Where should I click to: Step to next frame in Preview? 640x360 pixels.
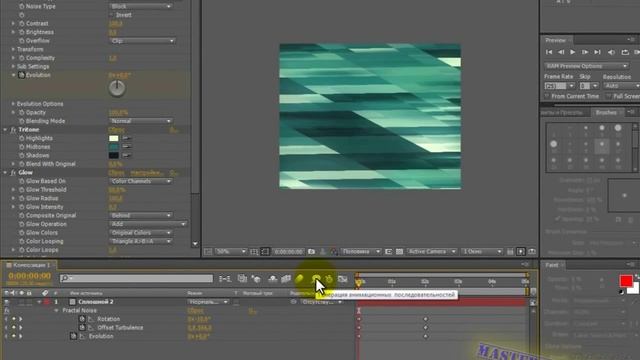click(x=585, y=52)
